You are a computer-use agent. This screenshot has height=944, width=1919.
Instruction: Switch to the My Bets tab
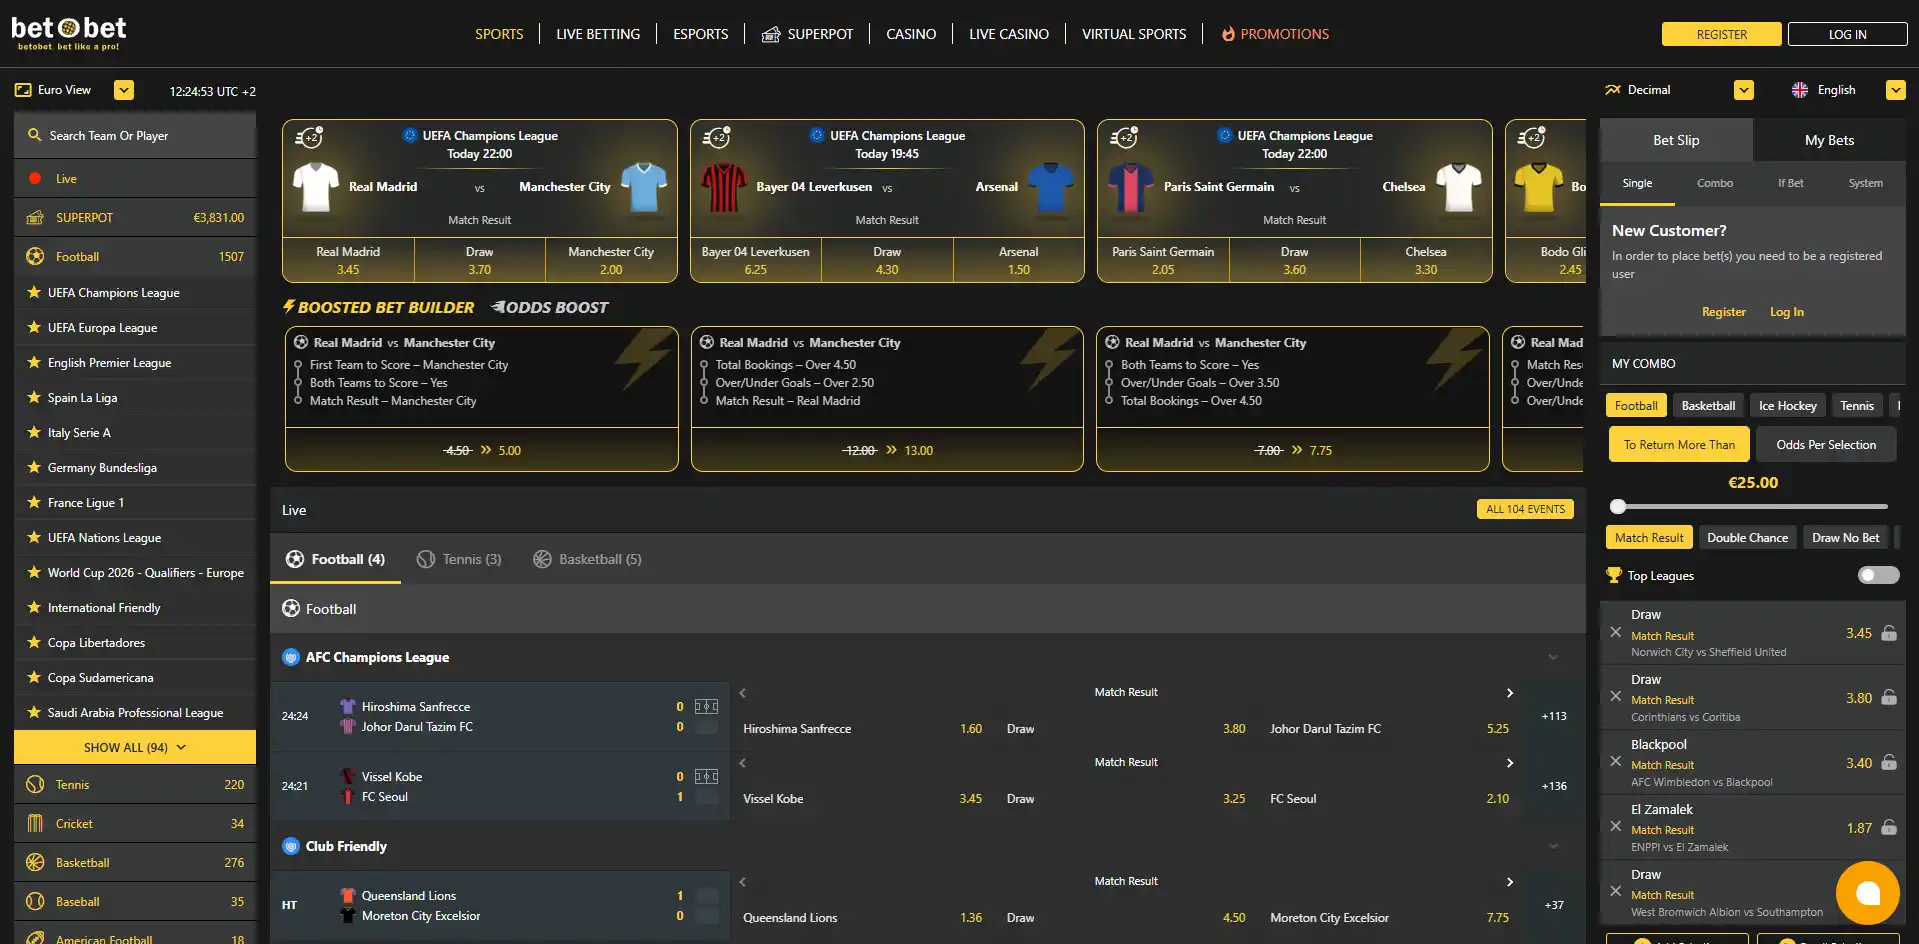pyautogui.click(x=1829, y=140)
